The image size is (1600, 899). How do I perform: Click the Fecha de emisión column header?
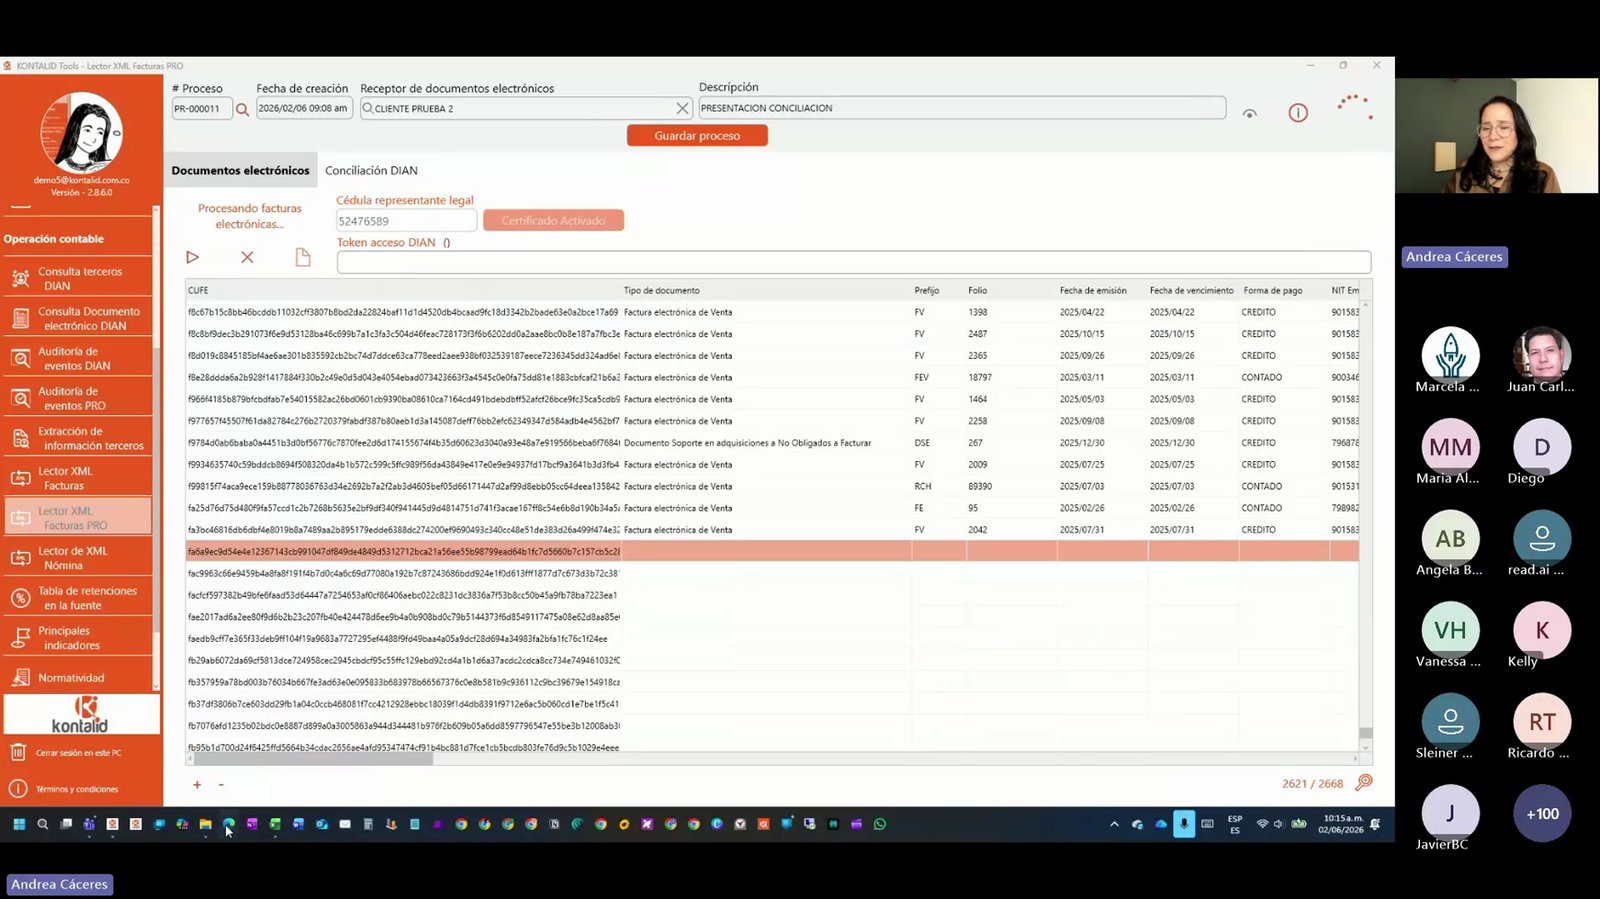pos(1093,291)
